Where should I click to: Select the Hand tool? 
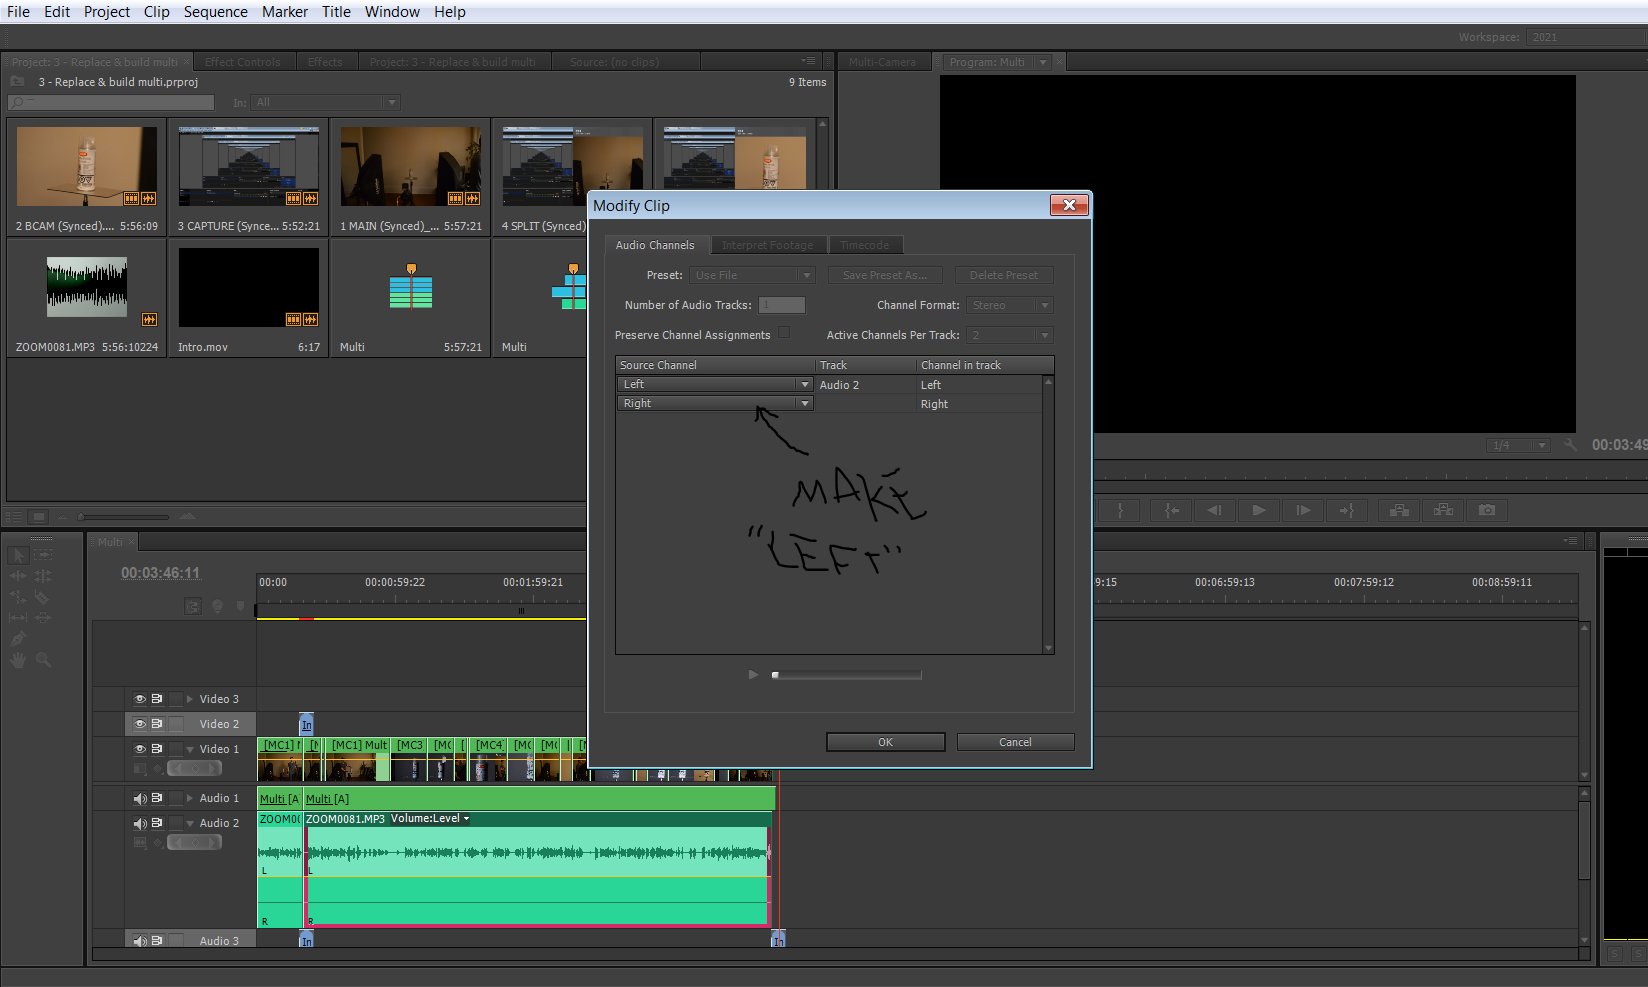18,660
